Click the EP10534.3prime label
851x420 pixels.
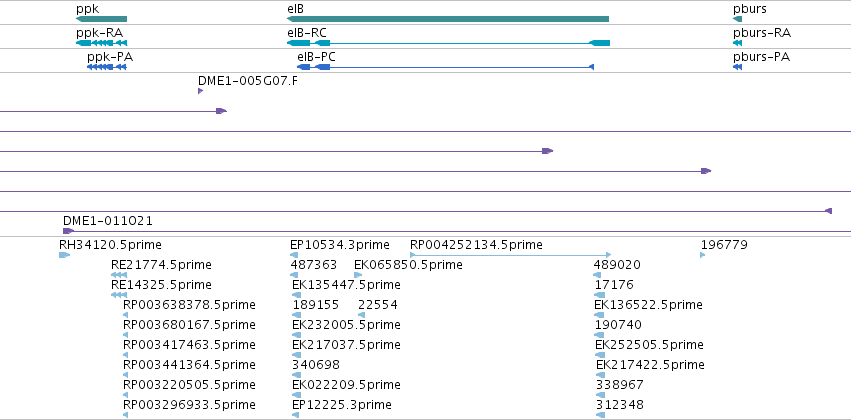340,245
